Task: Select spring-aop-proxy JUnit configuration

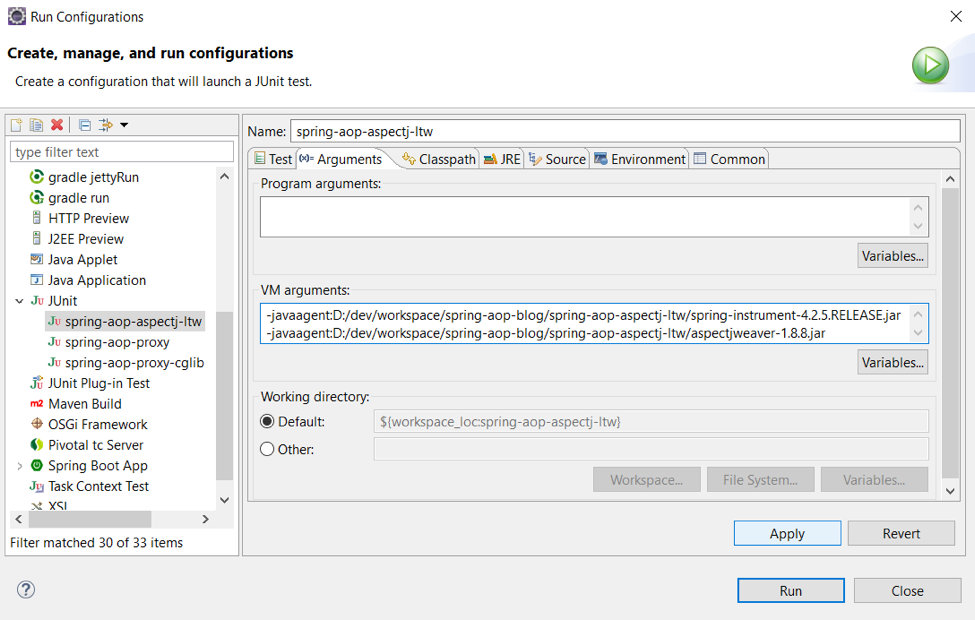Action: coord(117,342)
